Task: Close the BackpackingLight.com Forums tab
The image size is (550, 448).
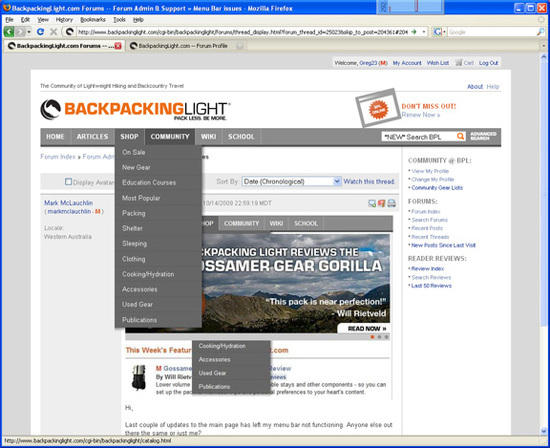Action: pos(118,46)
